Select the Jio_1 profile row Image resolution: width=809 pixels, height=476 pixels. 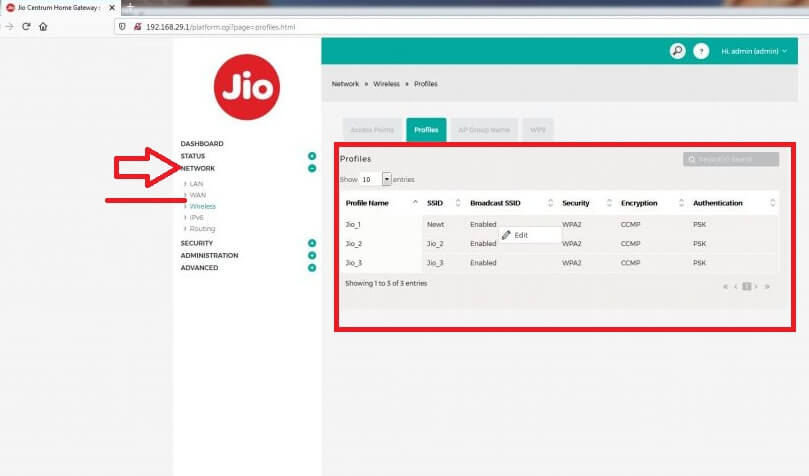pos(559,224)
